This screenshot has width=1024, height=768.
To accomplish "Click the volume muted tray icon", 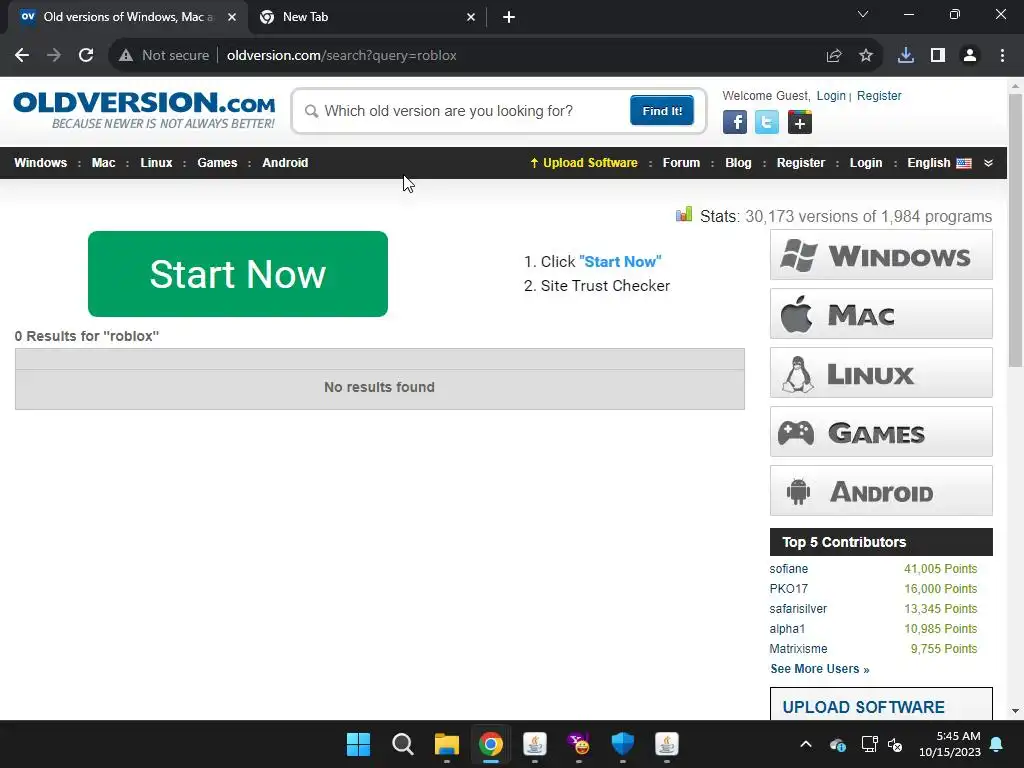I will pyautogui.click(x=895, y=744).
